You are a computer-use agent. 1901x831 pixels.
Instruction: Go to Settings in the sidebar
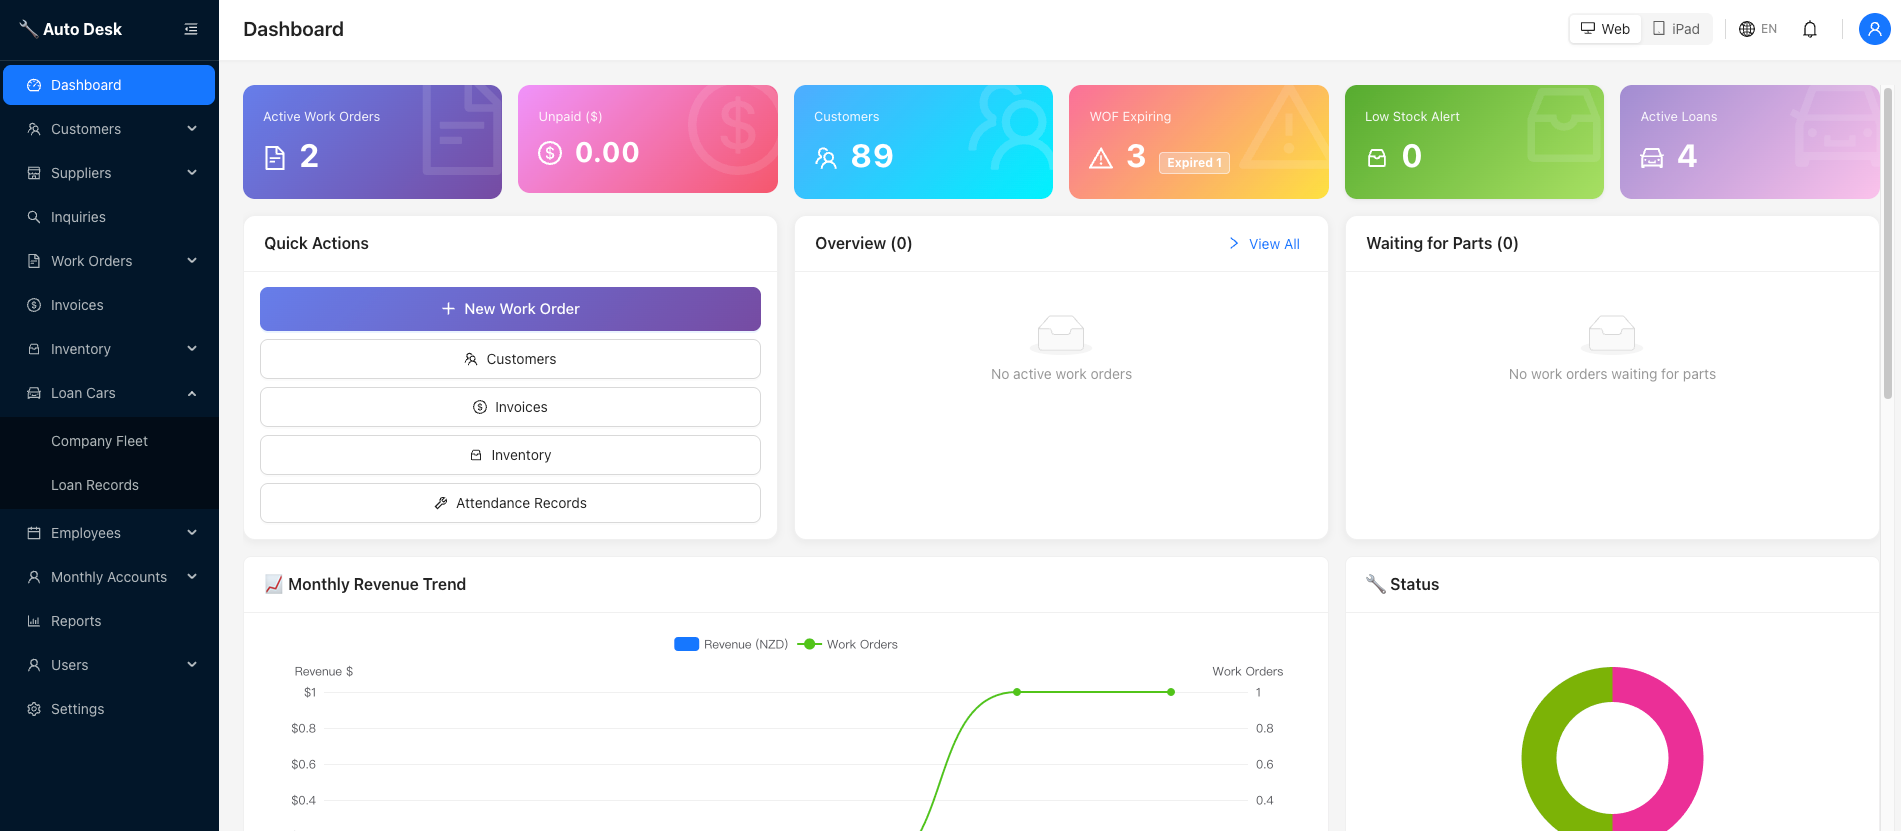(x=109, y=709)
